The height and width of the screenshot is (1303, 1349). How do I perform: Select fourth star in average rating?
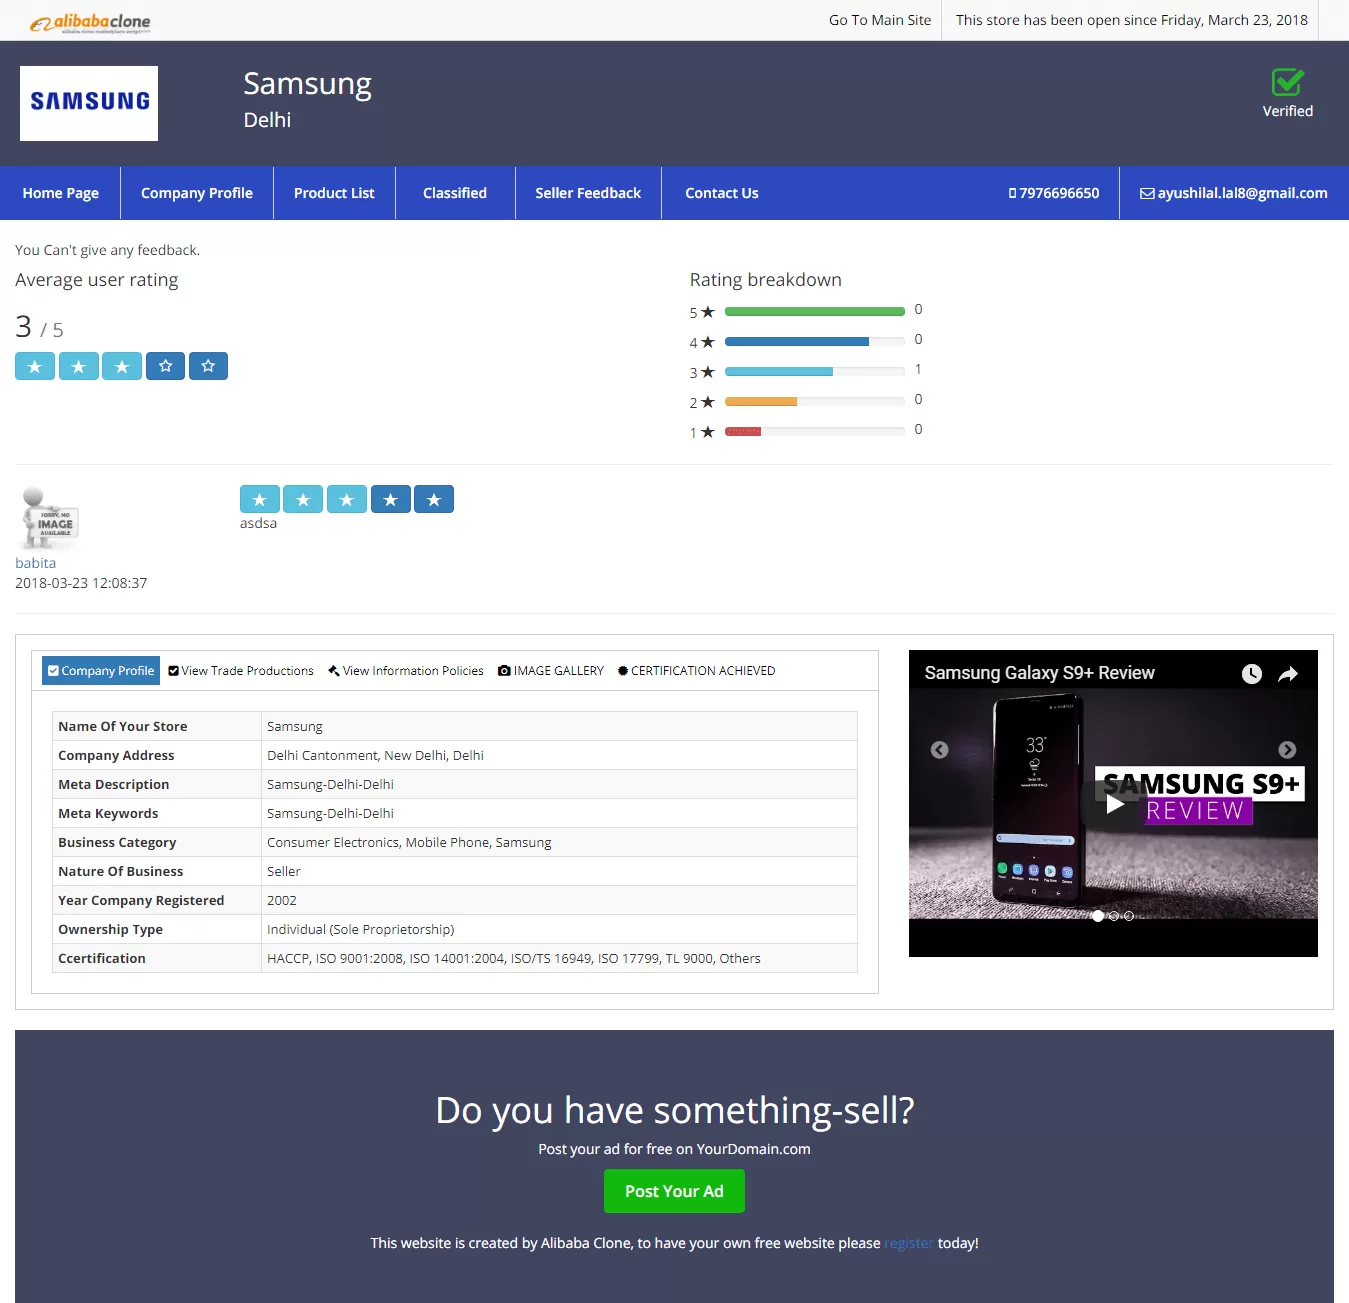click(x=165, y=366)
